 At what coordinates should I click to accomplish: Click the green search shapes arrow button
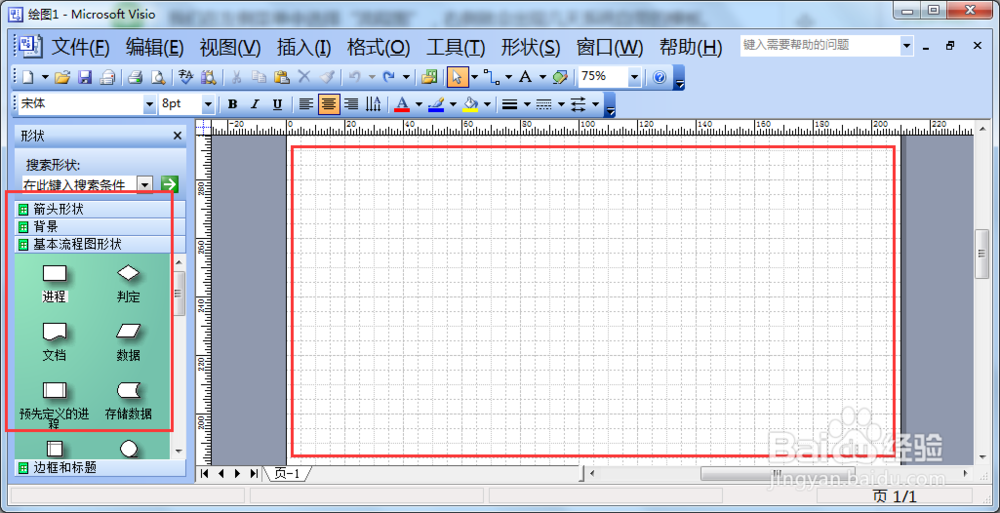click(x=169, y=184)
